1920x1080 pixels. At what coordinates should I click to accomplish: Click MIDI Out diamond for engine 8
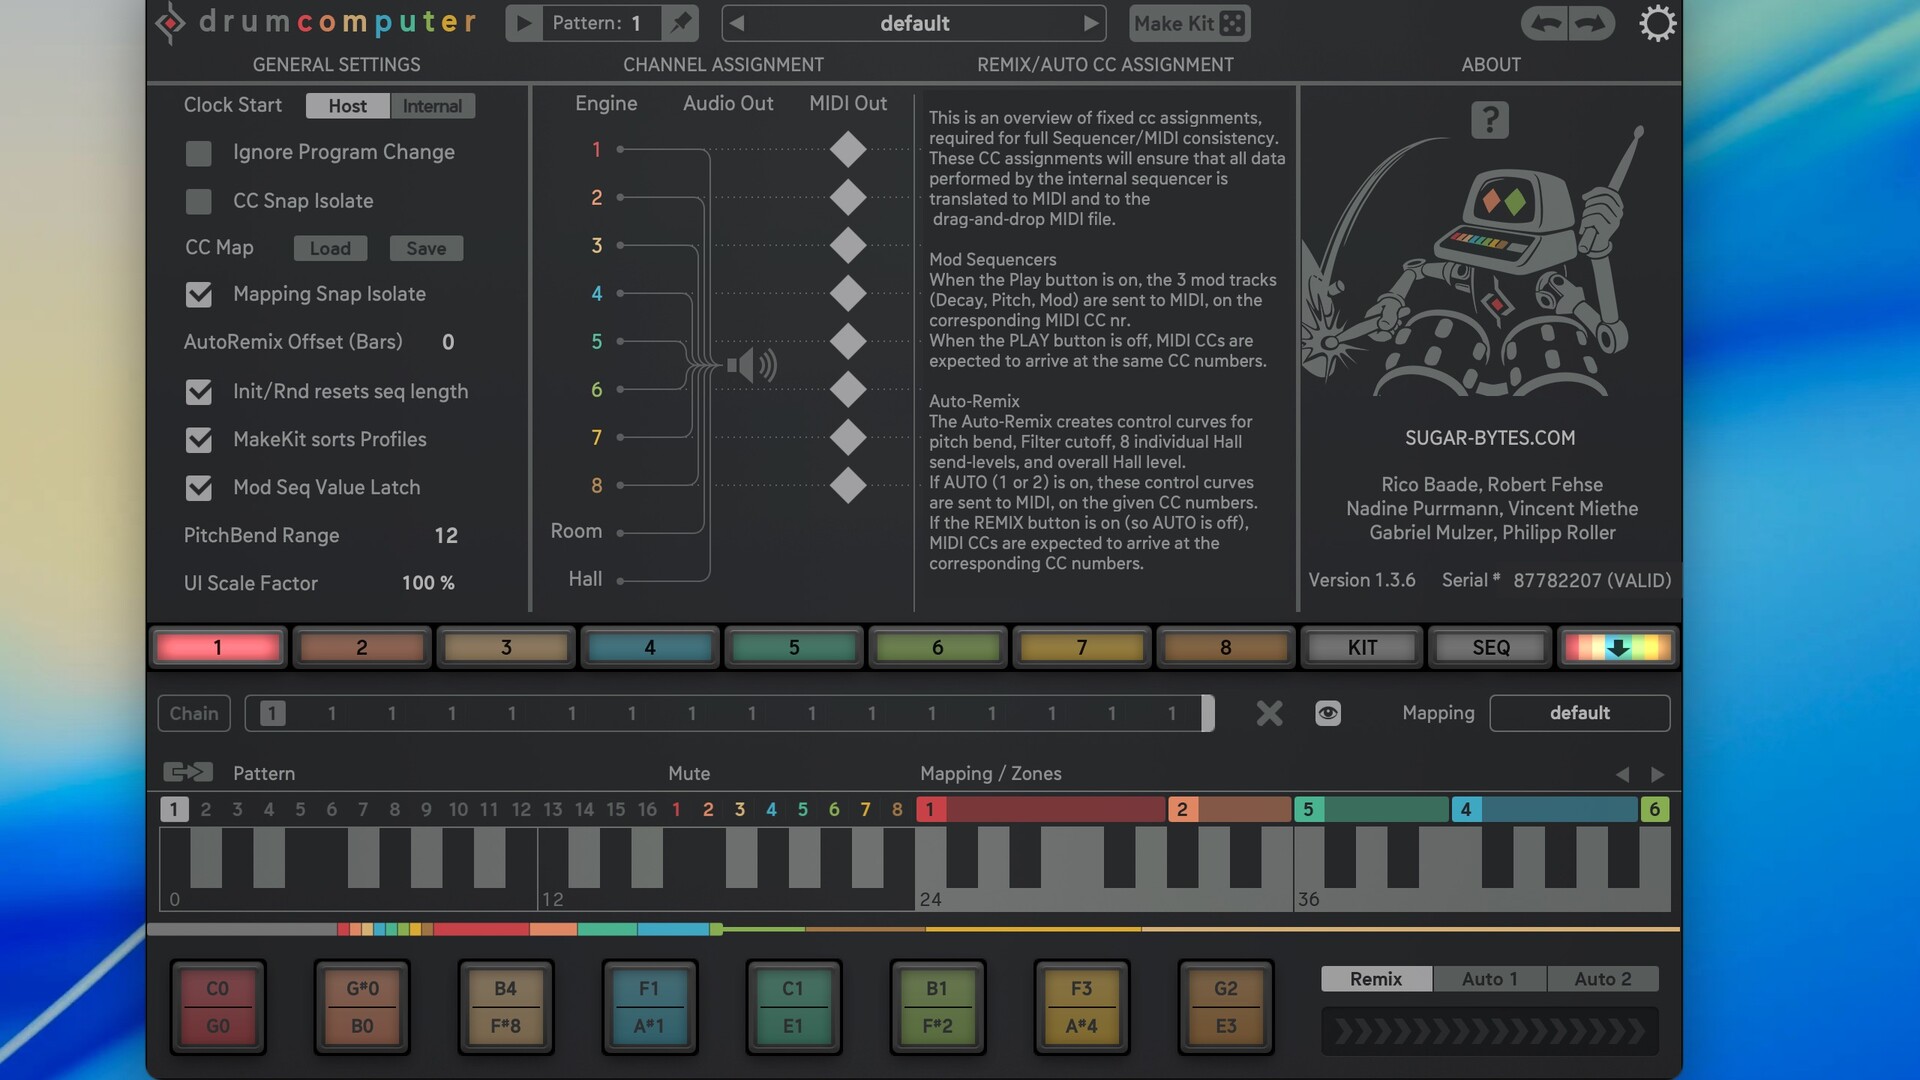click(x=848, y=486)
